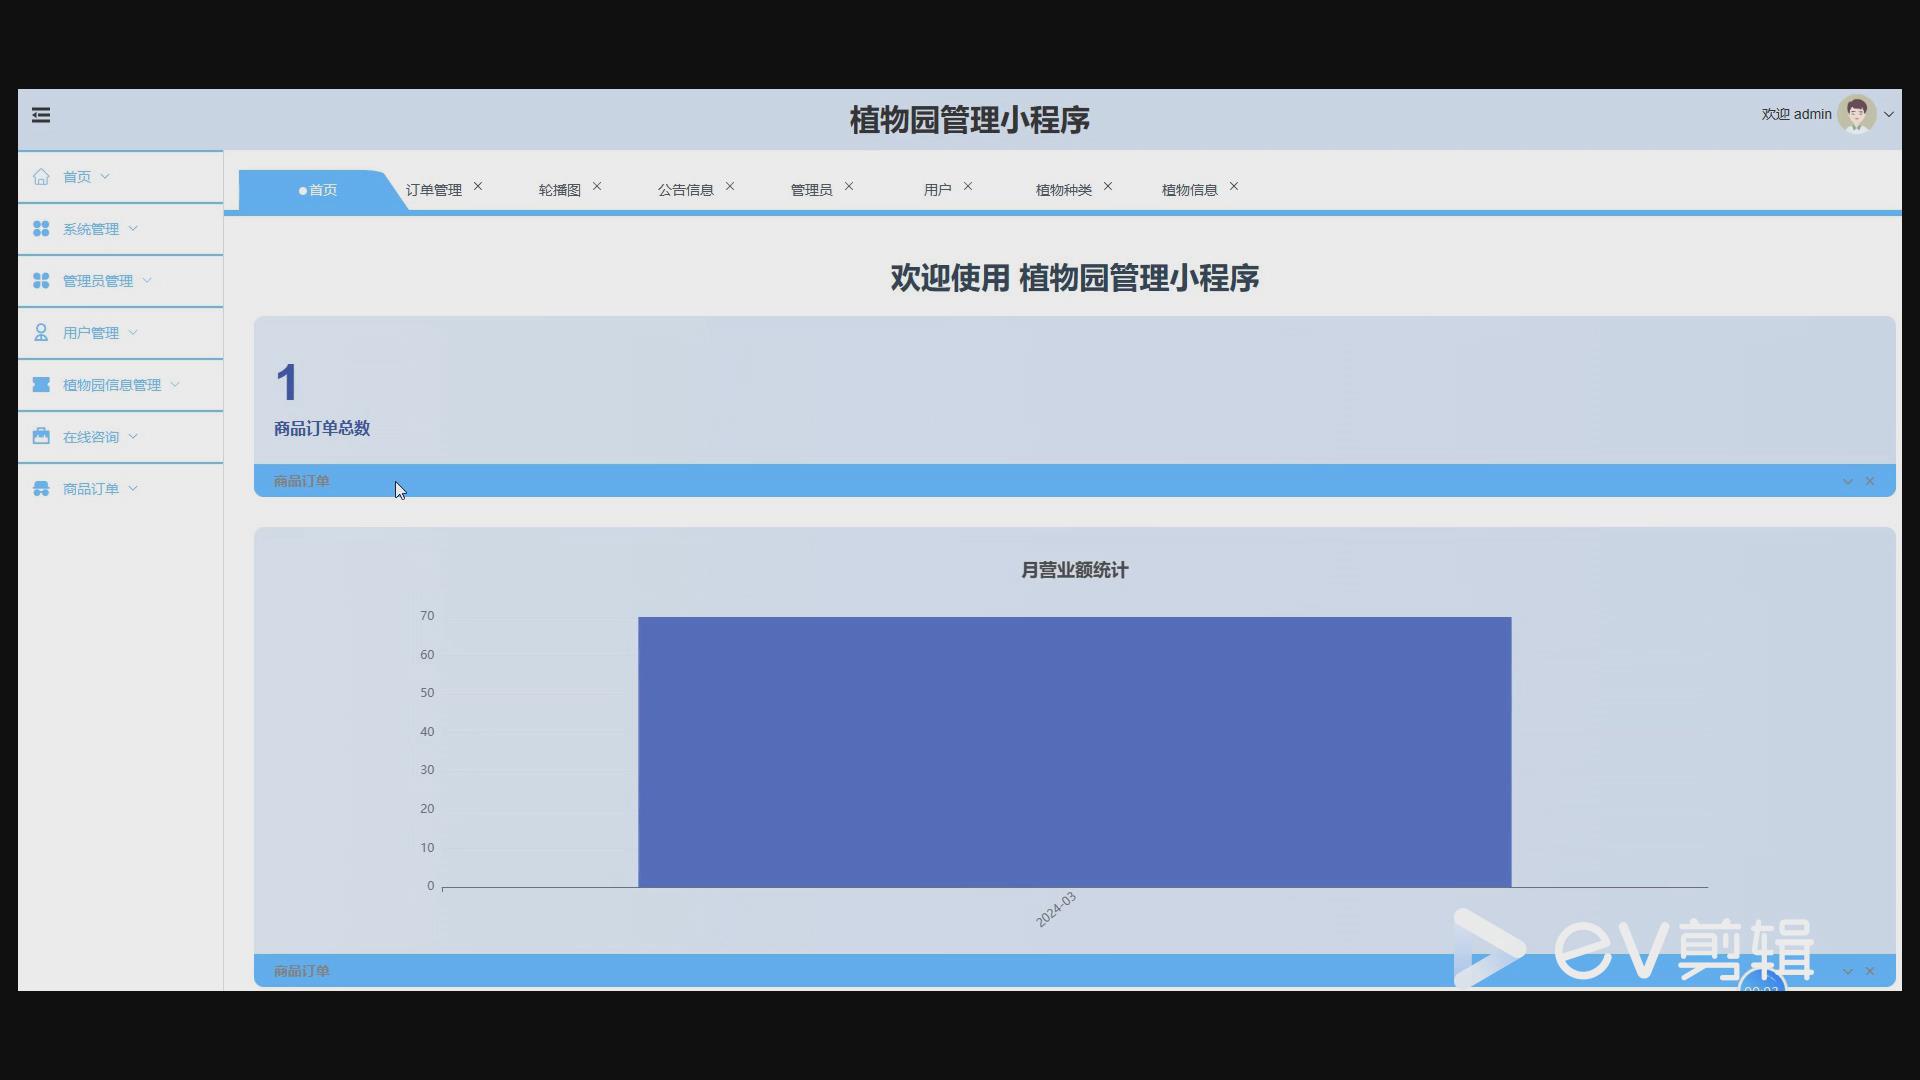
Task: Close the 商品订单总数 card panel
Action: [x=1870, y=482]
